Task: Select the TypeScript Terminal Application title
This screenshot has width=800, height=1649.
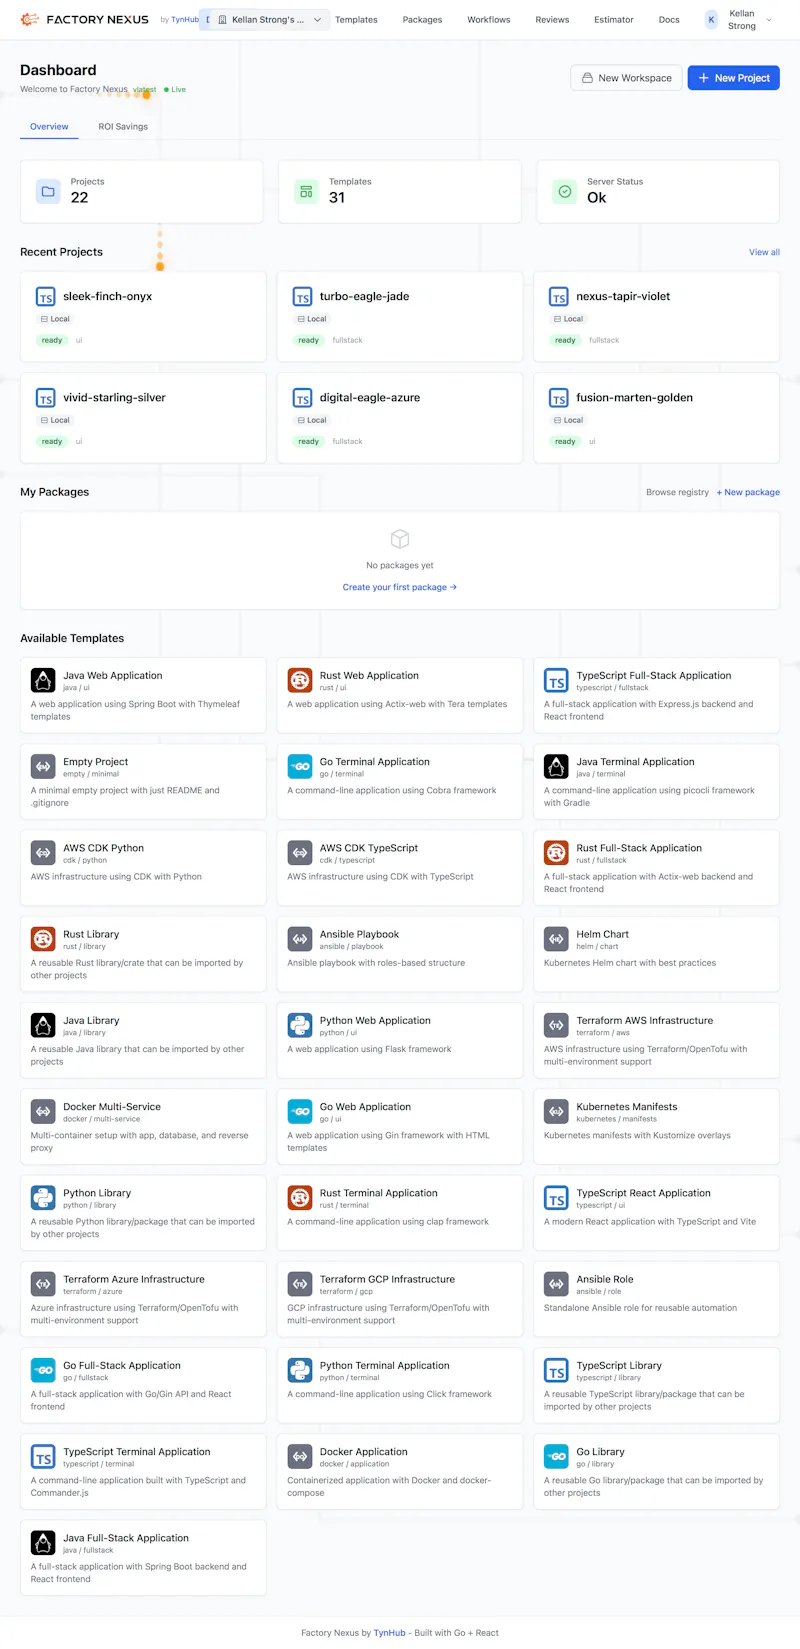Action: [x=137, y=1452]
